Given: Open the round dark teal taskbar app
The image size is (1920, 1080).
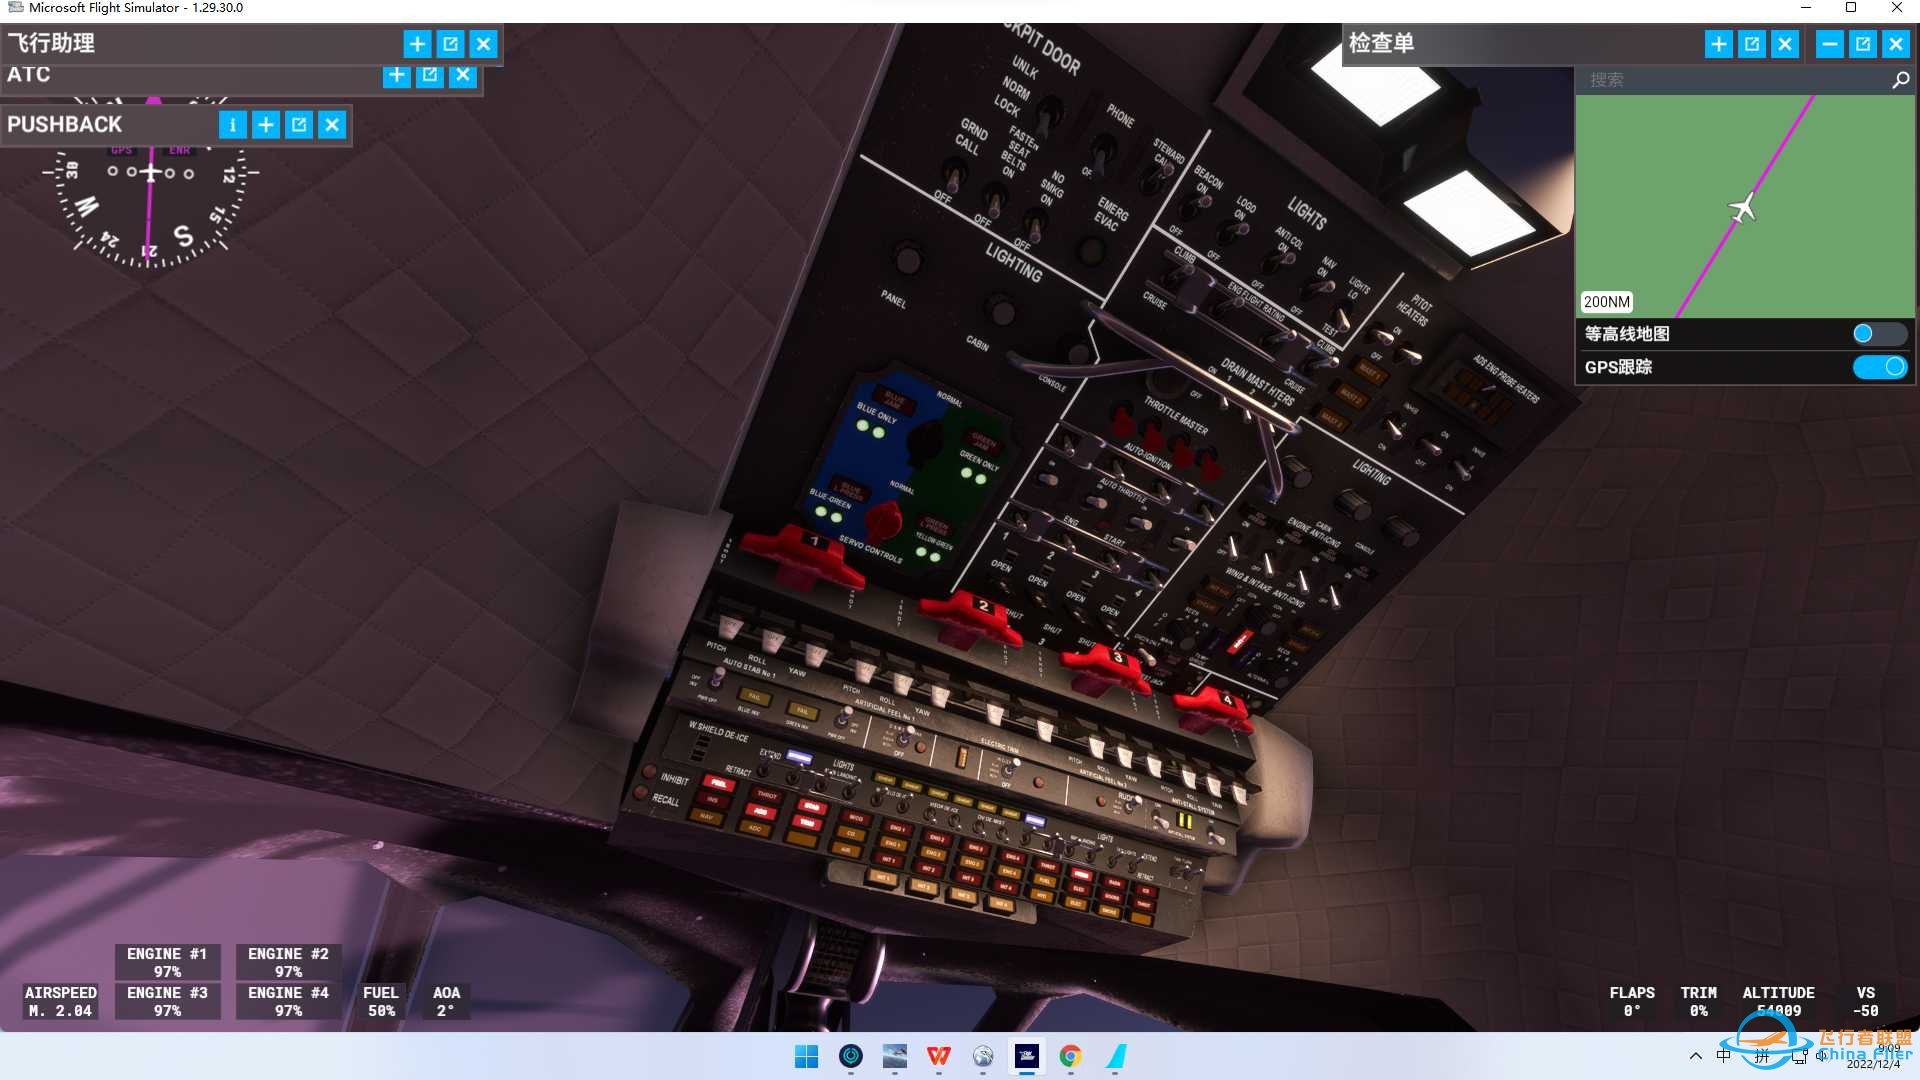Looking at the screenshot, I should (850, 1056).
